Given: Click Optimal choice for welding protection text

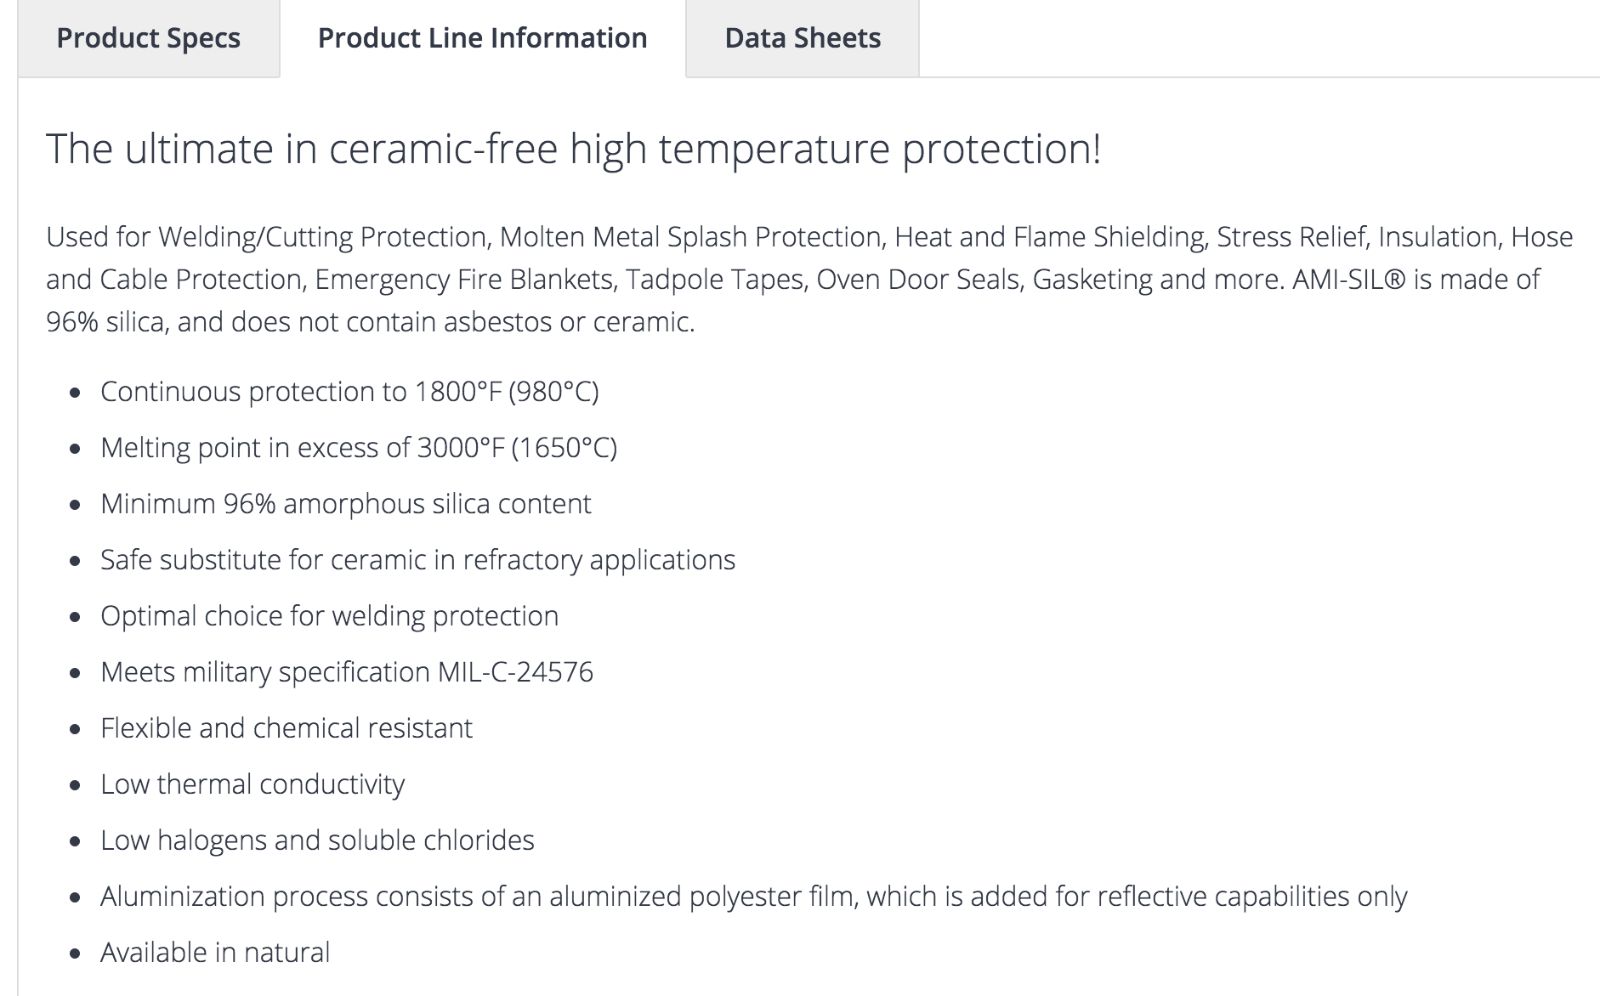Looking at the screenshot, I should (329, 615).
